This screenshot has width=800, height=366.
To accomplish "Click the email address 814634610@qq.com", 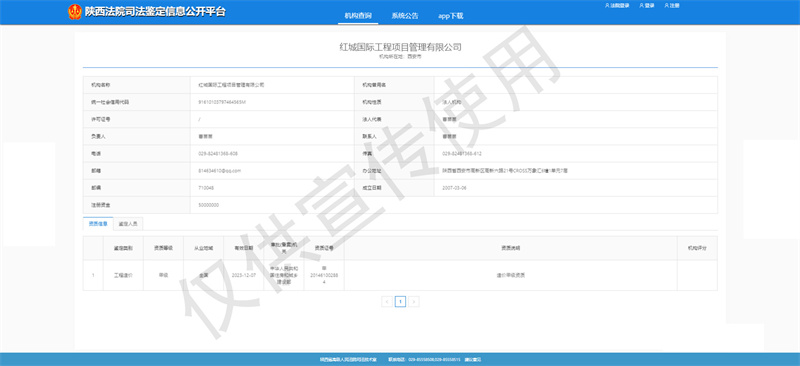I will [219, 170].
